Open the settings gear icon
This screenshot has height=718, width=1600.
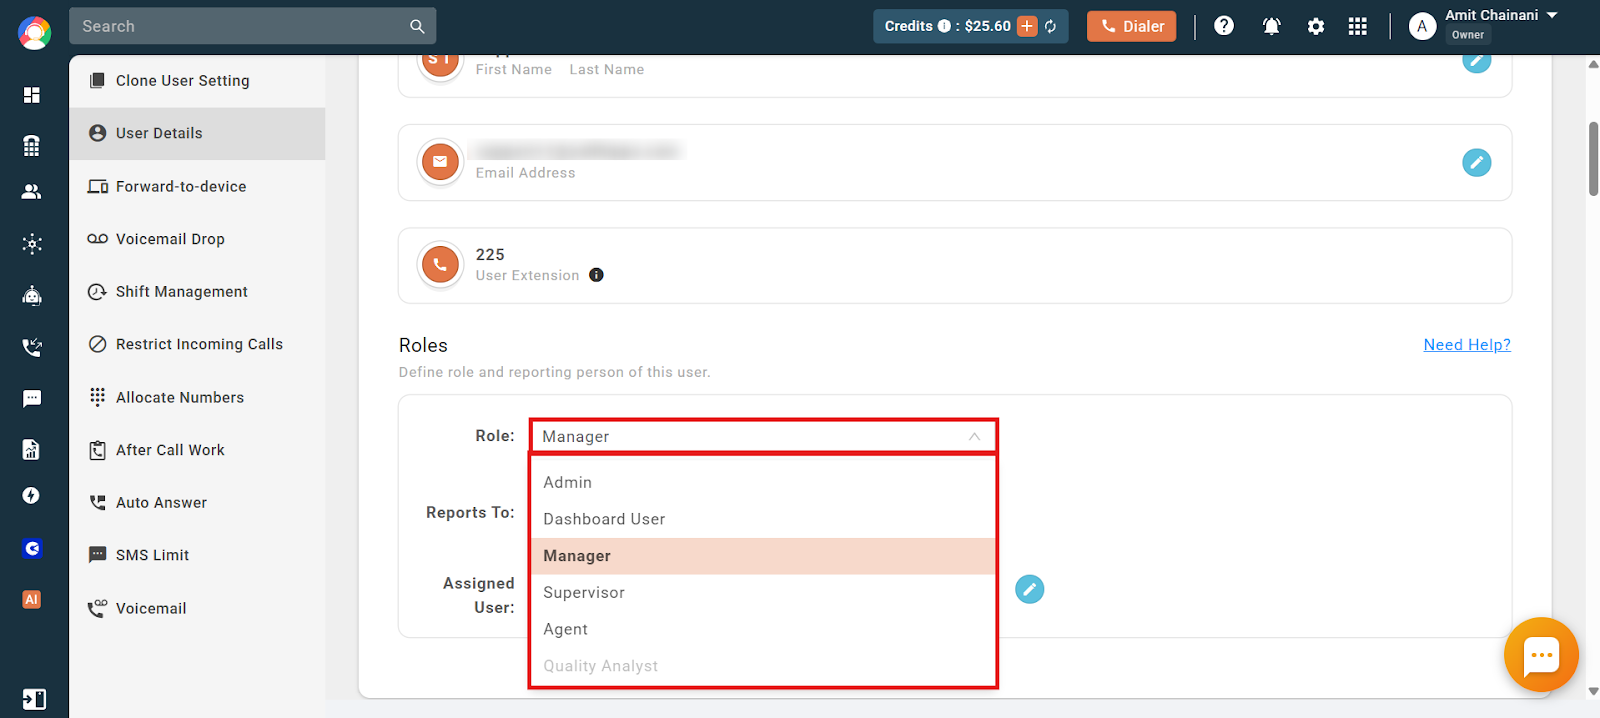[1316, 27]
